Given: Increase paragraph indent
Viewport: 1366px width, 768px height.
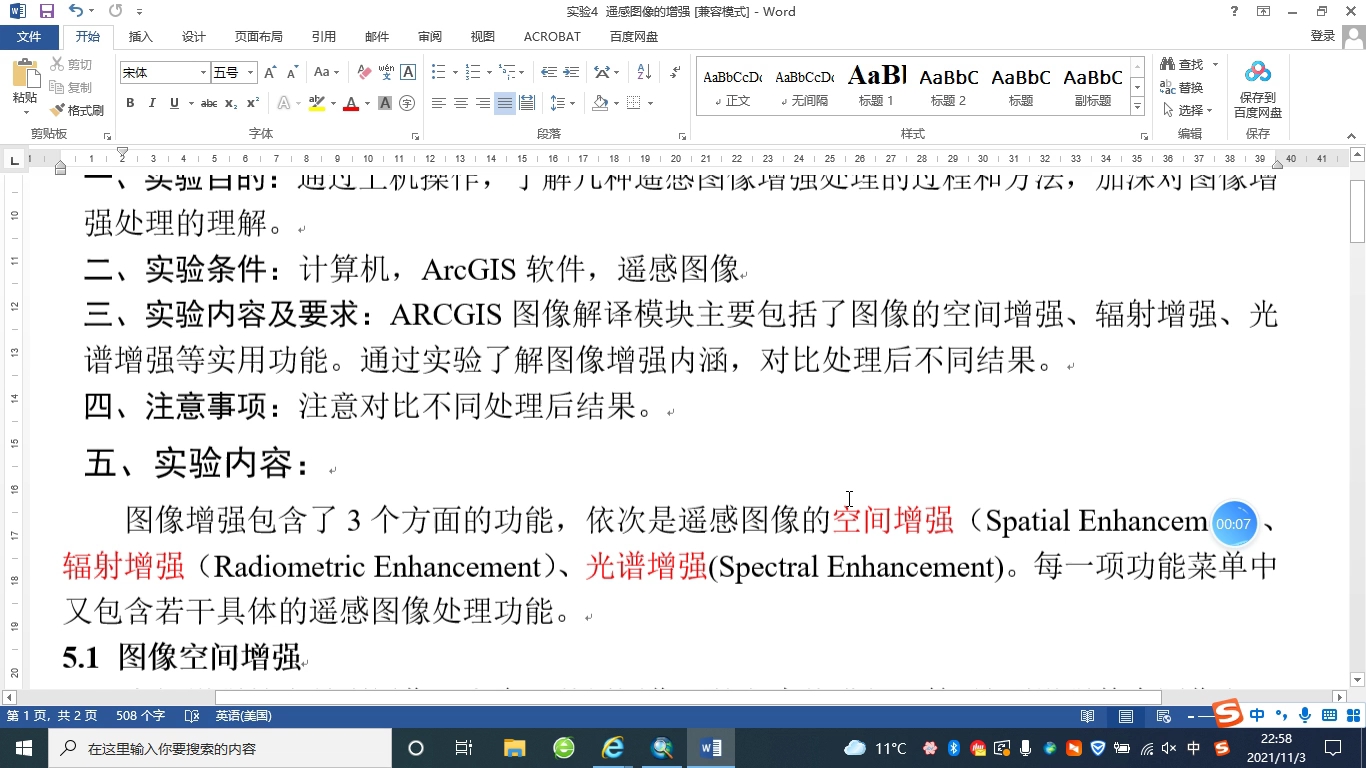Looking at the screenshot, I should tap(571, 73).
